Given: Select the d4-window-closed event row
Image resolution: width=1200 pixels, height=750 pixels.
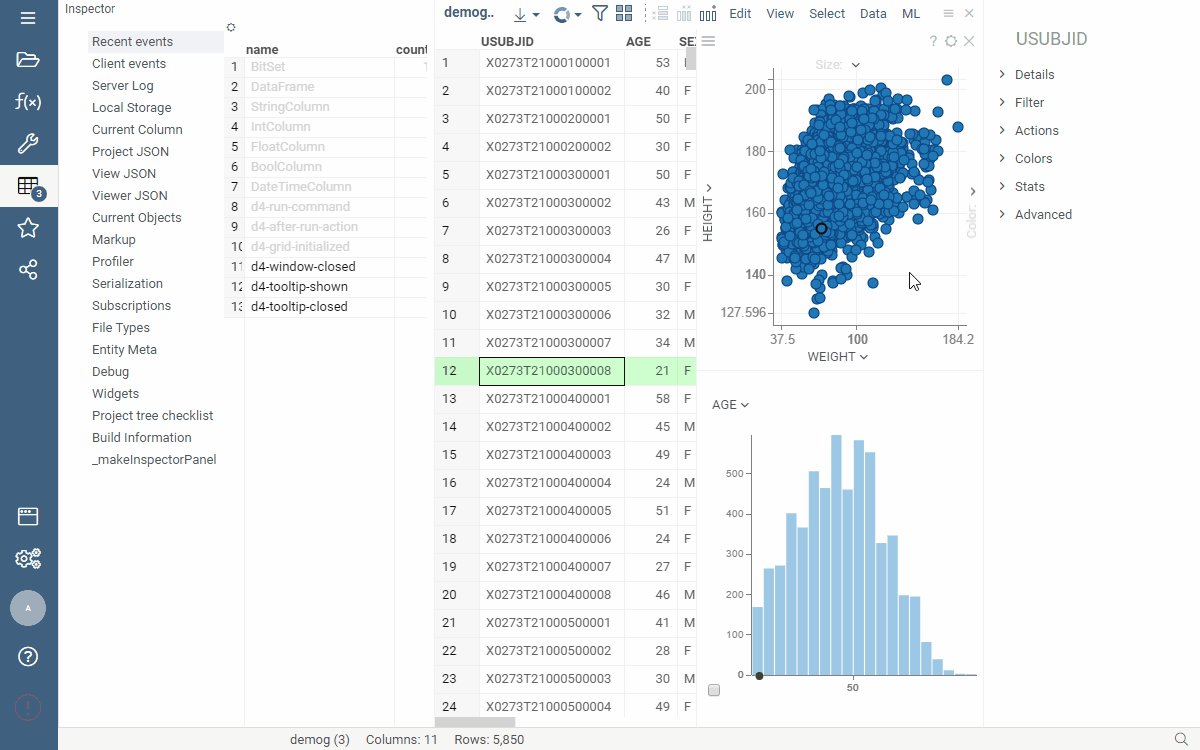Looking at the screenshot, I should 303,267.
